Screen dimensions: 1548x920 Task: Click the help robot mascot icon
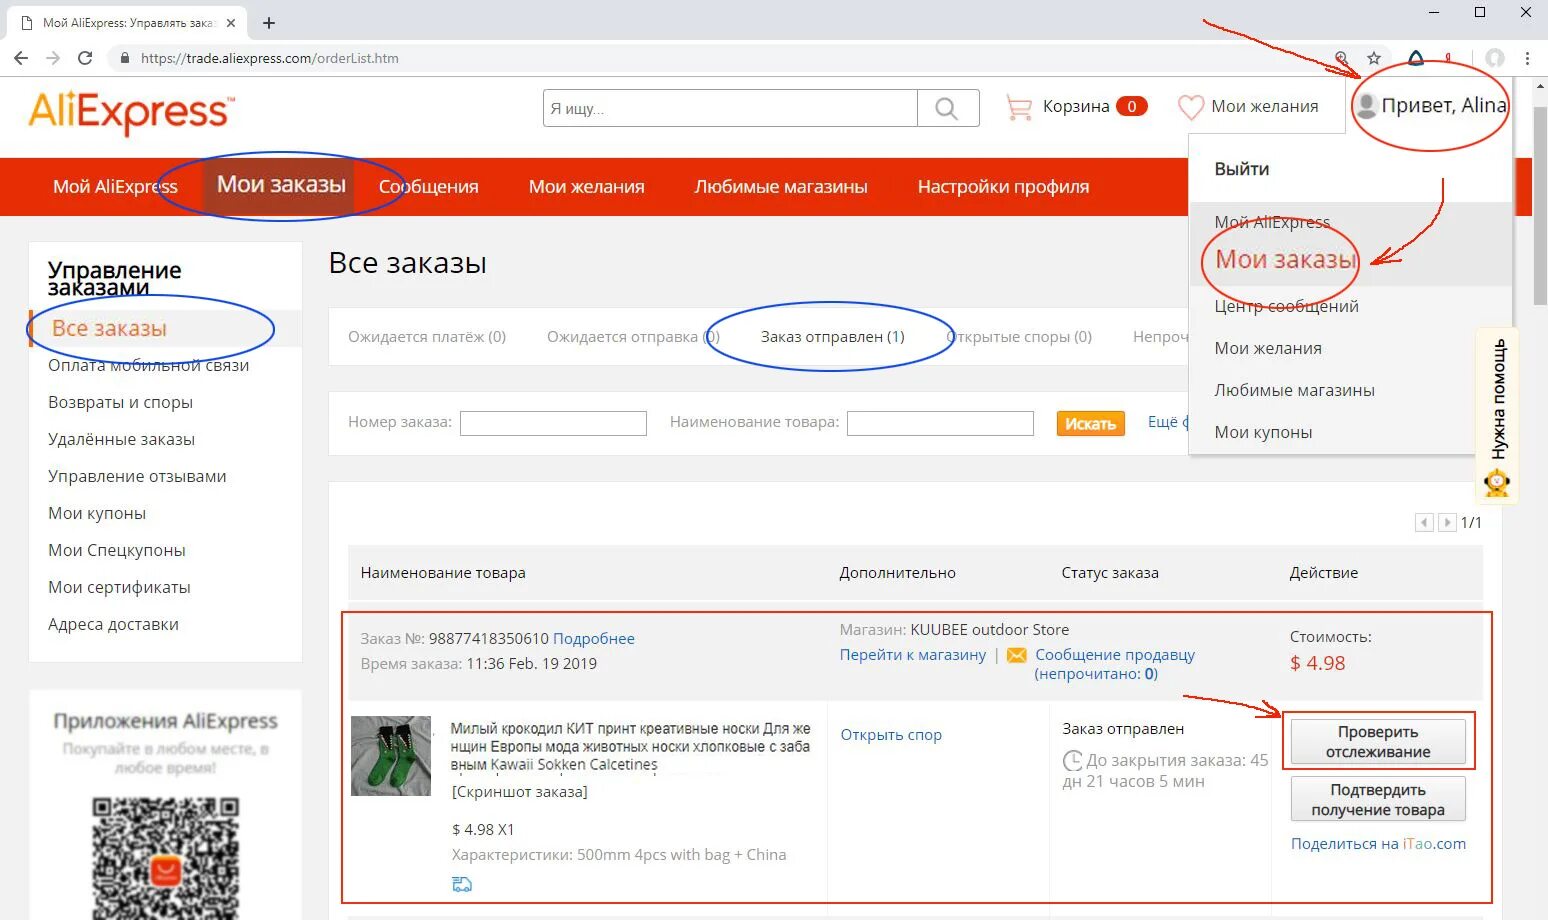[1497, 483]
